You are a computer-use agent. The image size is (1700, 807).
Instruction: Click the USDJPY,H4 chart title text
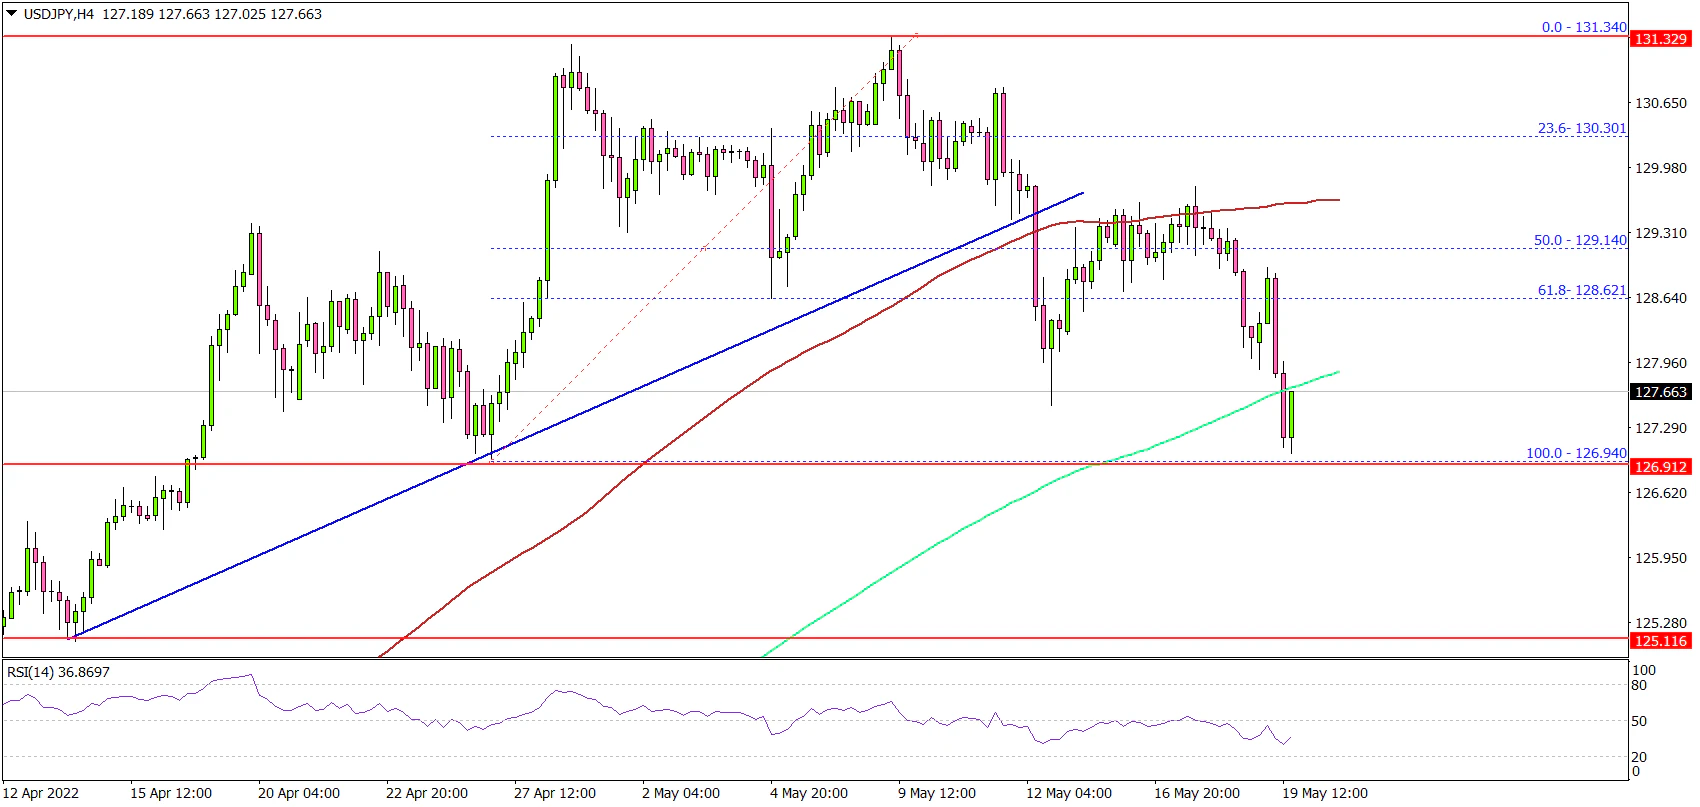(58, 14)
